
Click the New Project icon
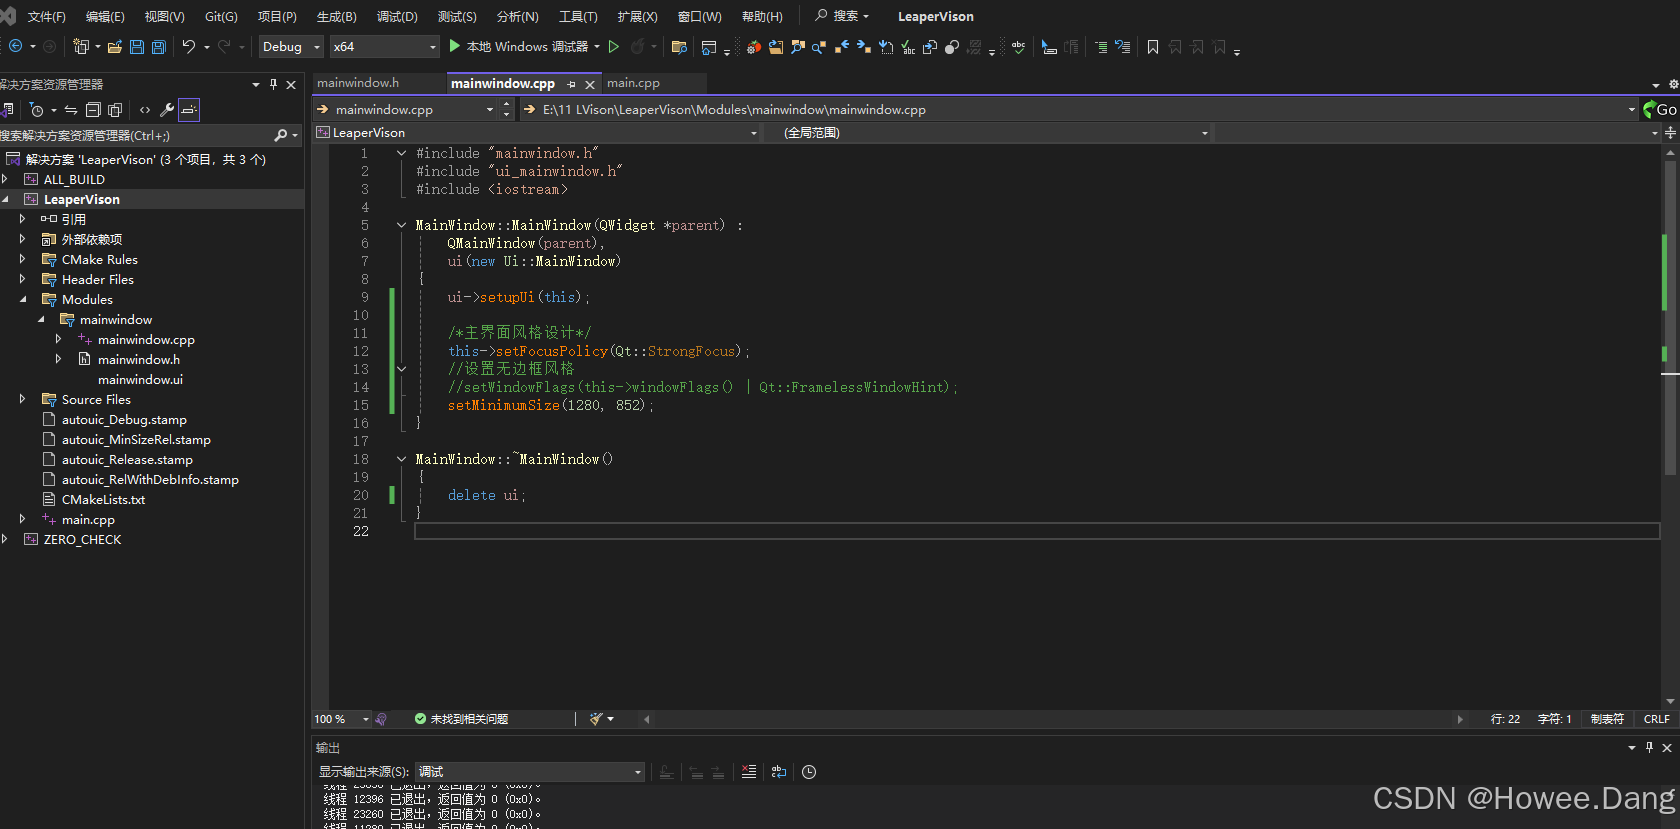point(81,47)
